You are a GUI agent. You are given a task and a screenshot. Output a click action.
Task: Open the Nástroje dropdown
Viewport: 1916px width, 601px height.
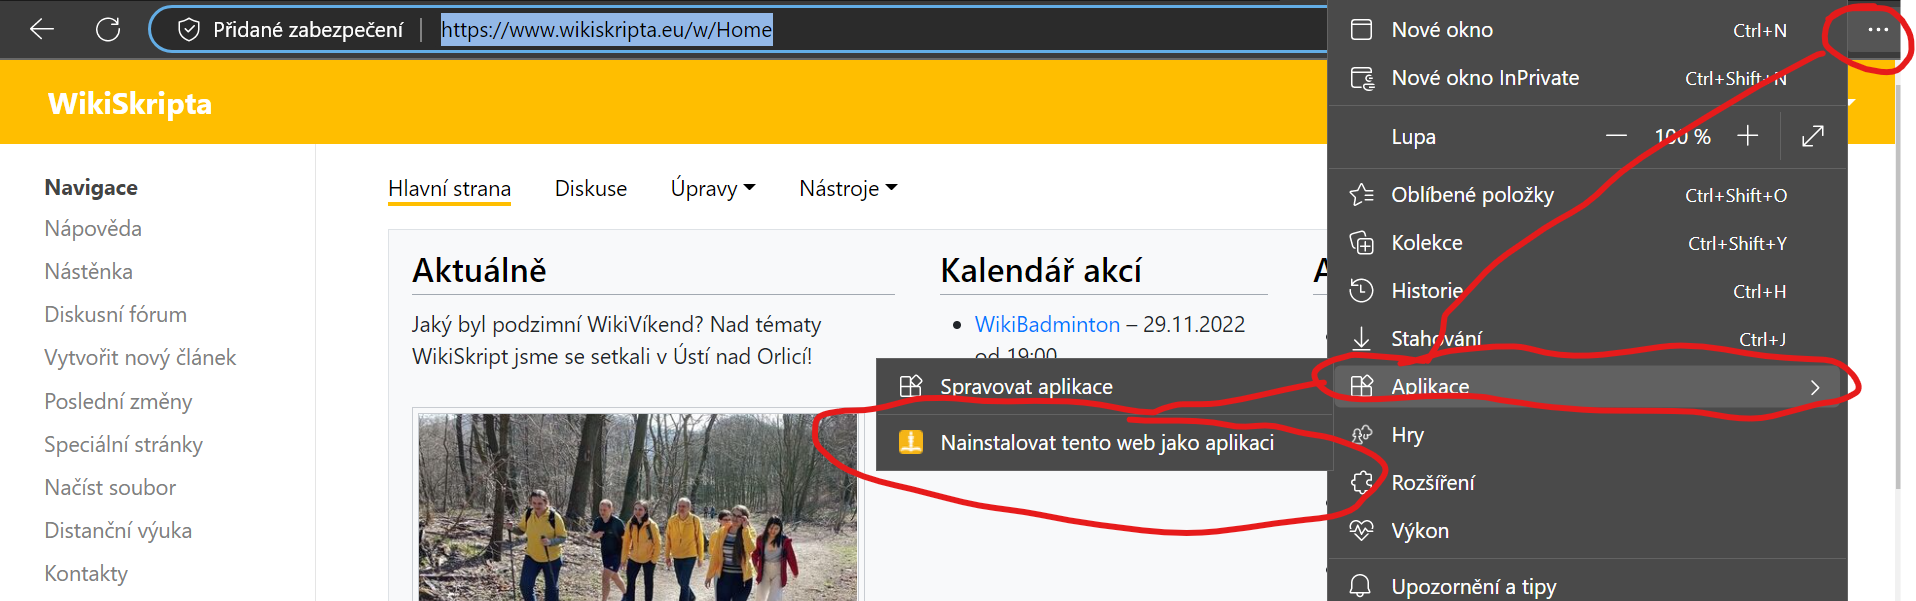[x=848, y=188]
